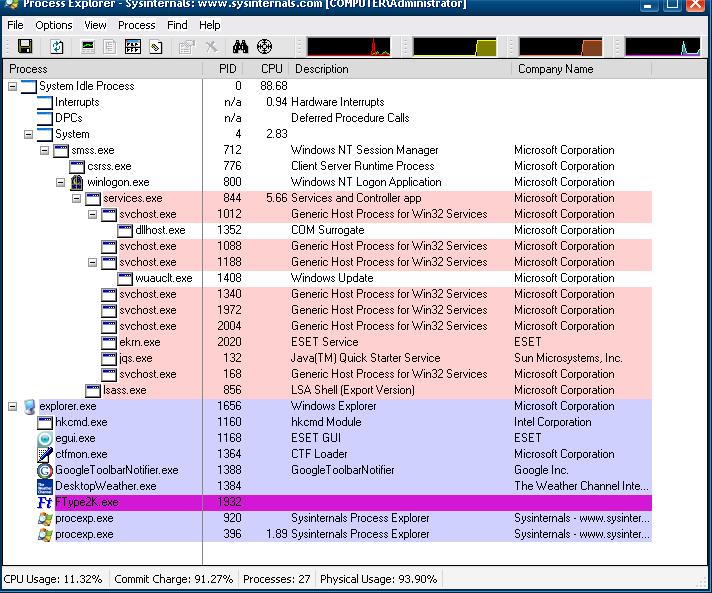Click the ctfmon.exe pen icon

44,455
